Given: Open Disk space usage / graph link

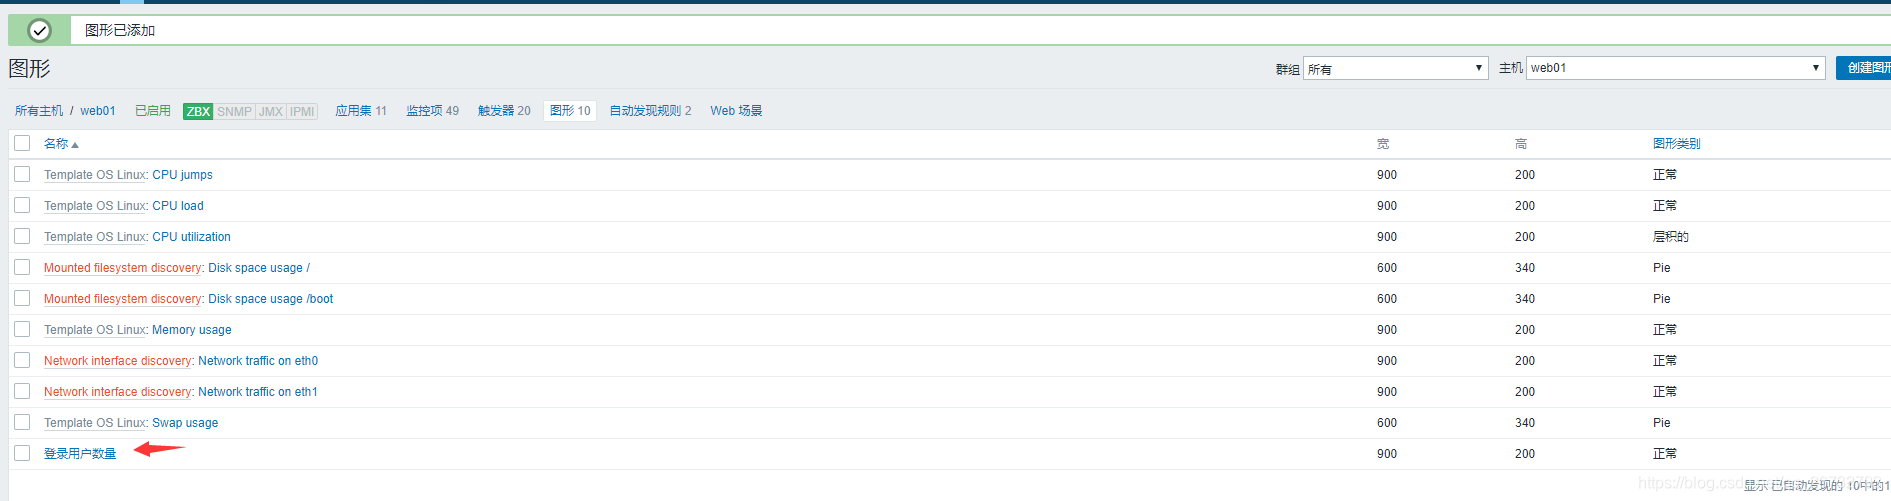Looking at the screenshot, I should coord(259,268).
